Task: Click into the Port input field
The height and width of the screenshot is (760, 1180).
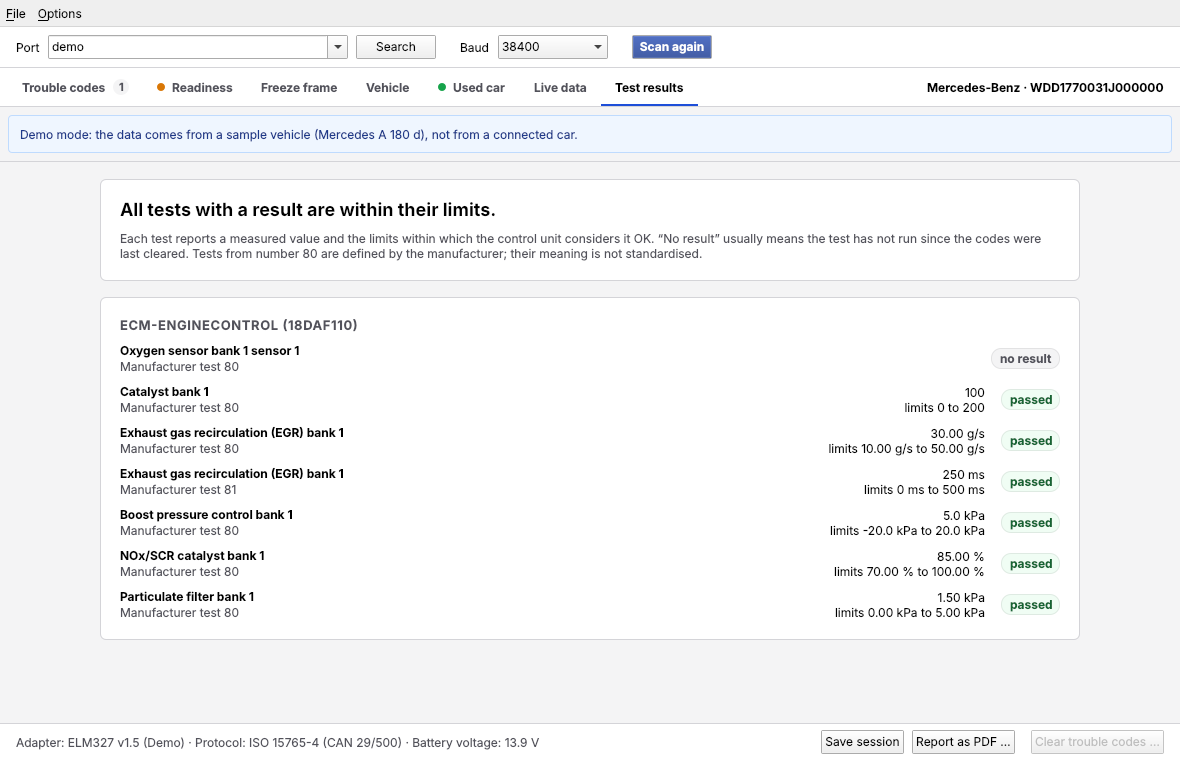Action: pos(187,47)
